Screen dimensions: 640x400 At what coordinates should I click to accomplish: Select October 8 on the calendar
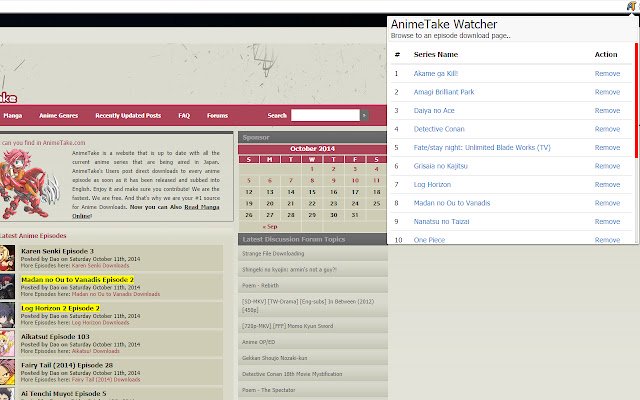pos(312,180)
